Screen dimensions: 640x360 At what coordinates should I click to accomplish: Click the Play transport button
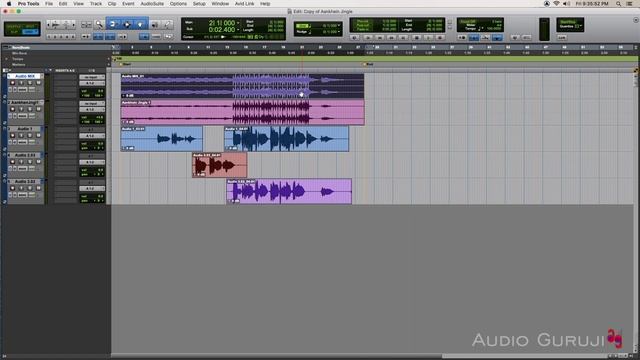[428, 37]
